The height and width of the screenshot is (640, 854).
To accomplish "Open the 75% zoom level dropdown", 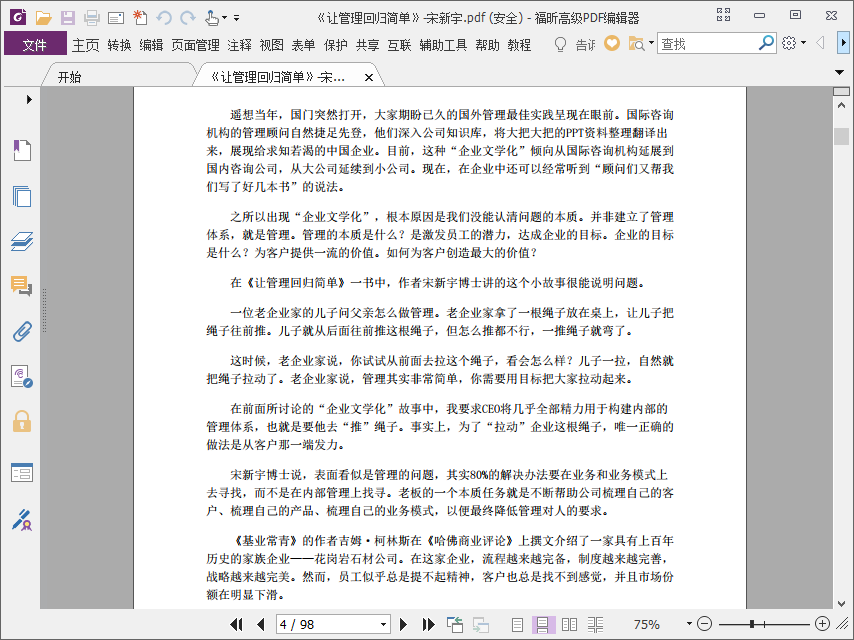I will [688, 624].
